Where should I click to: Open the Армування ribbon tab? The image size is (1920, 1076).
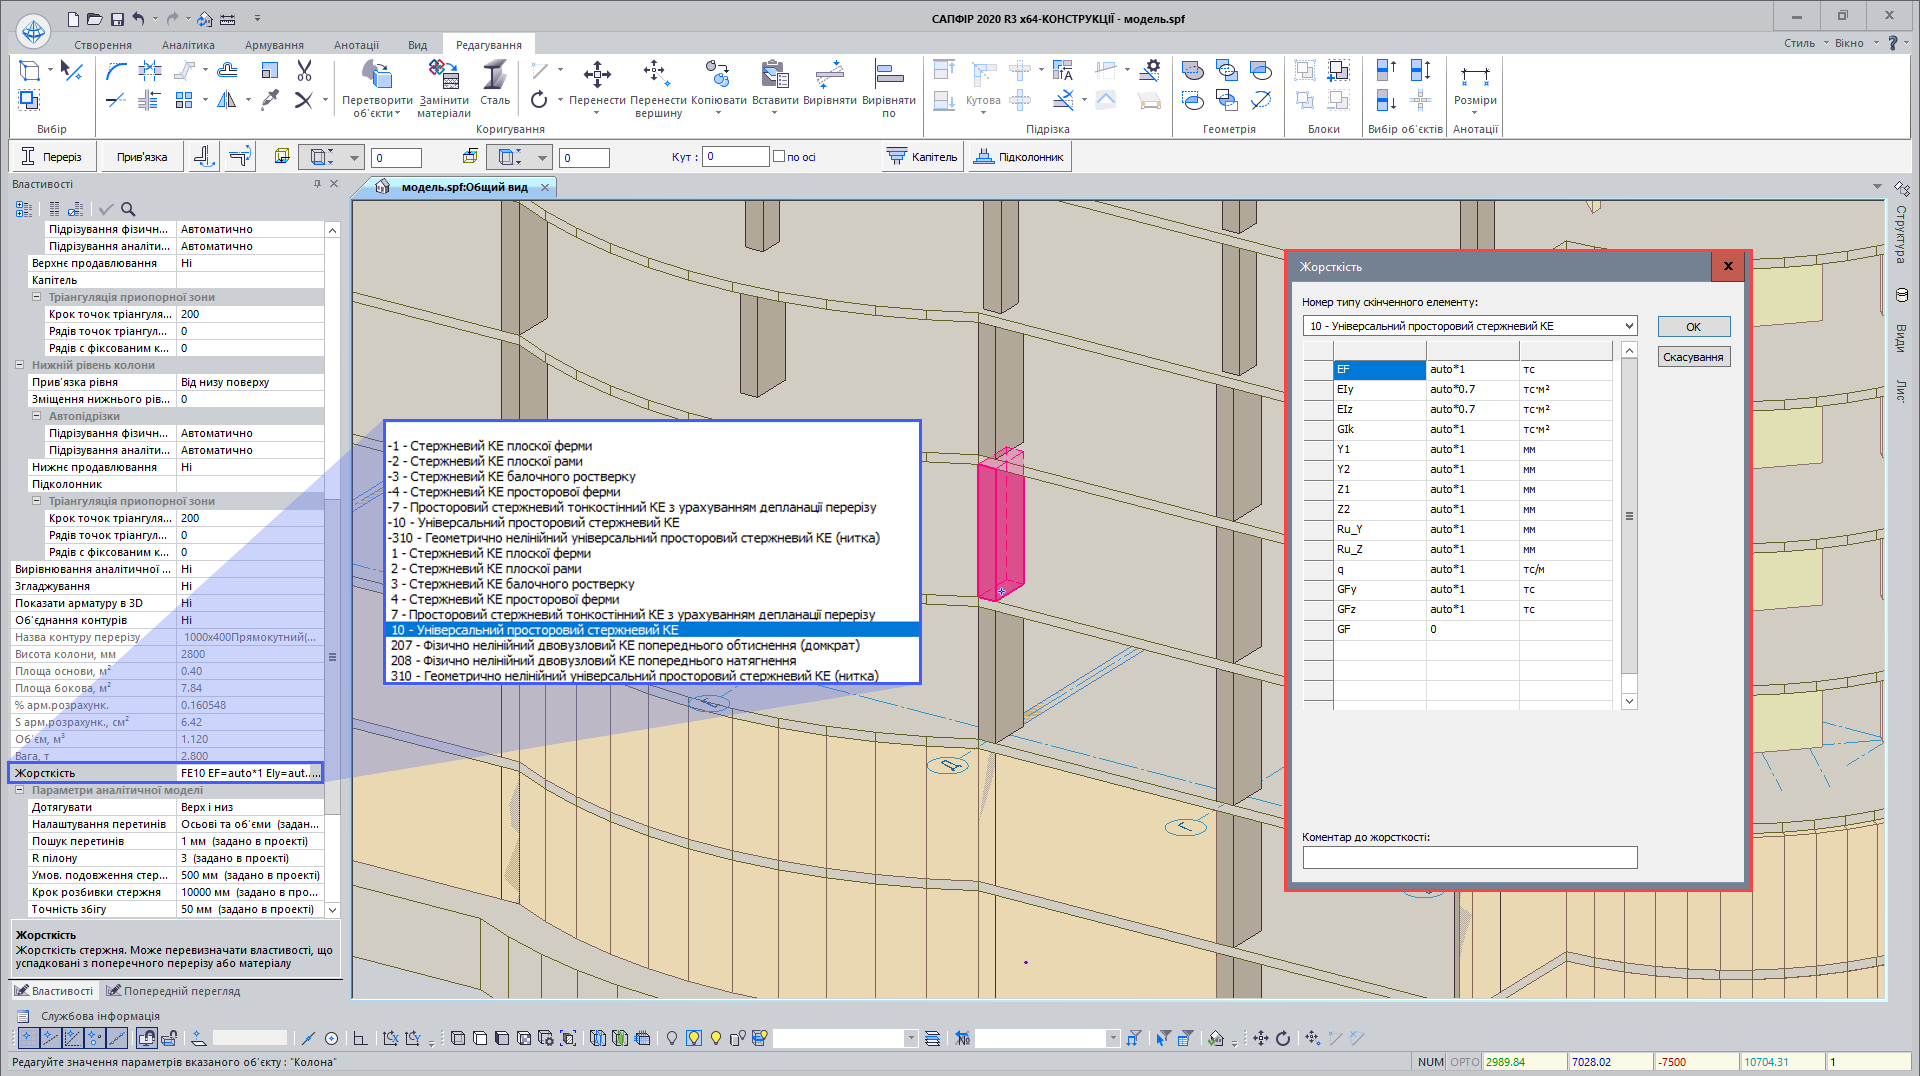[x=274, y=45]
